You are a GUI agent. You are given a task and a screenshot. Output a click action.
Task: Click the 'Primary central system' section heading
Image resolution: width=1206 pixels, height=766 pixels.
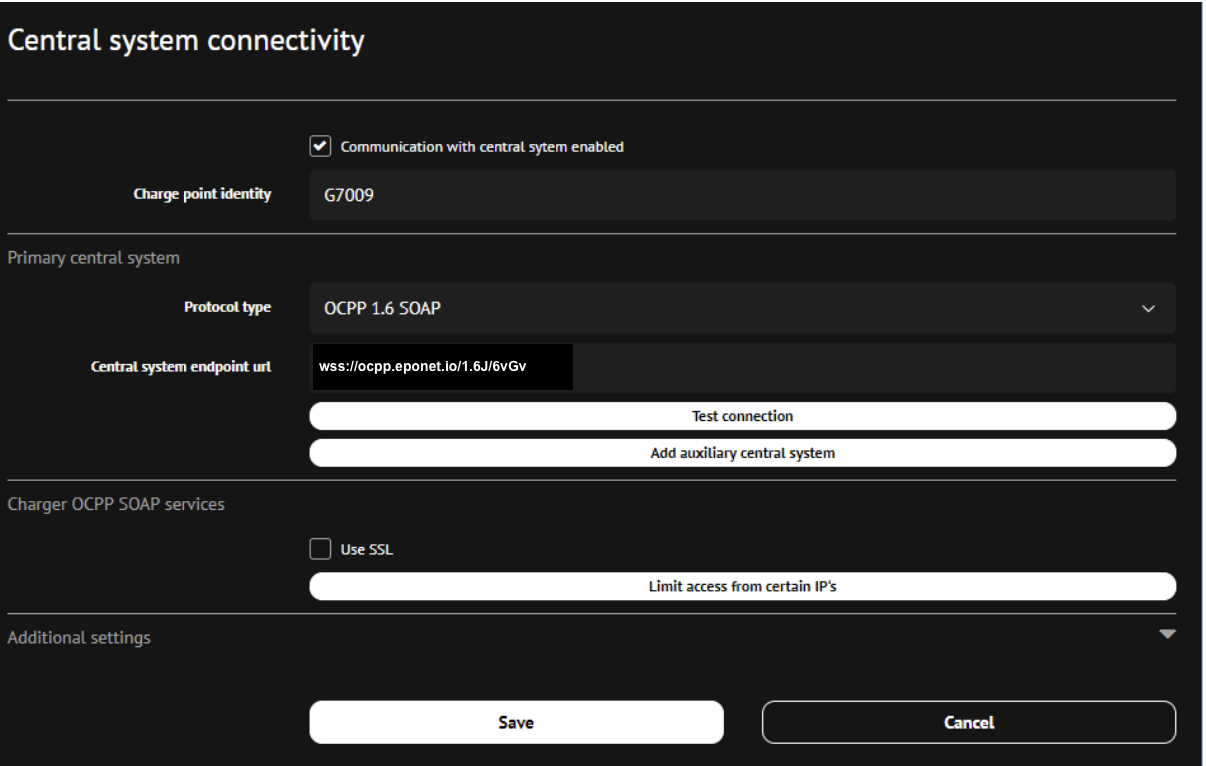click(94, 258)
